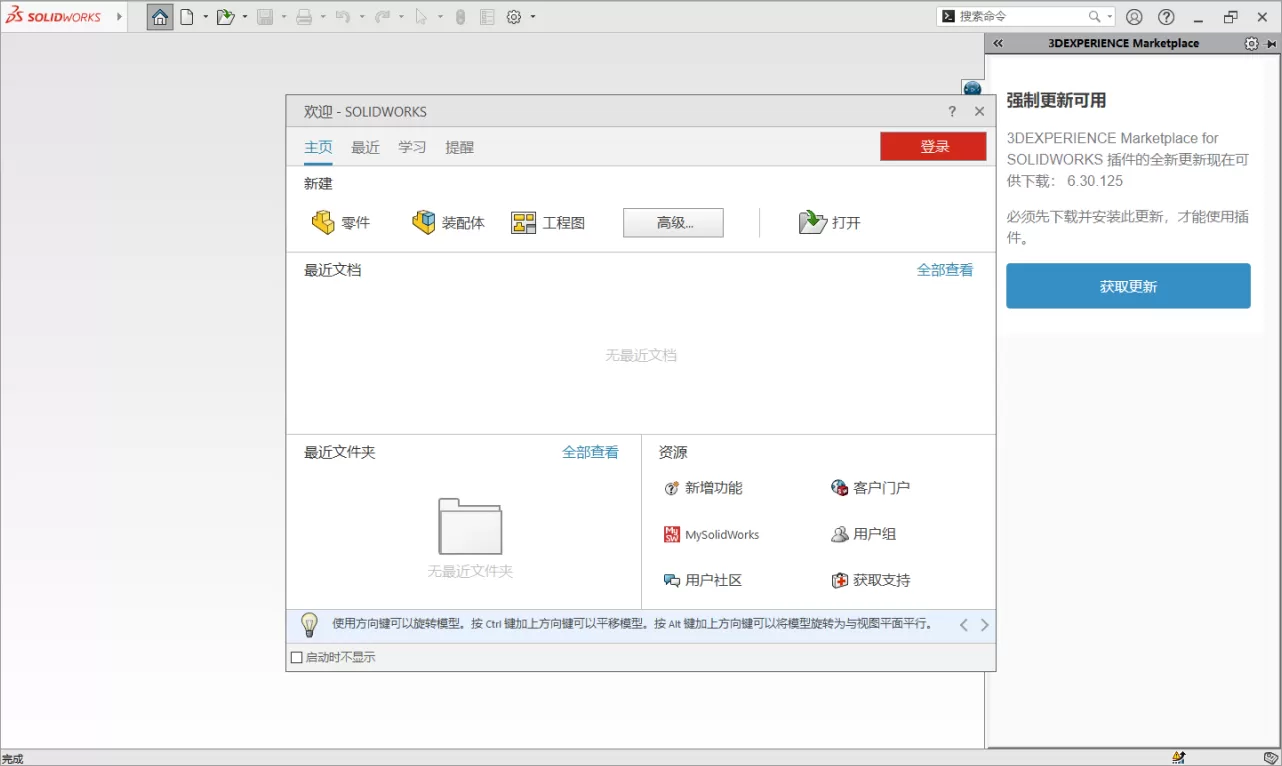Click the Home icon in the toolbar
Viewport: 1282px width, 766px height.
tap(159, 17)
